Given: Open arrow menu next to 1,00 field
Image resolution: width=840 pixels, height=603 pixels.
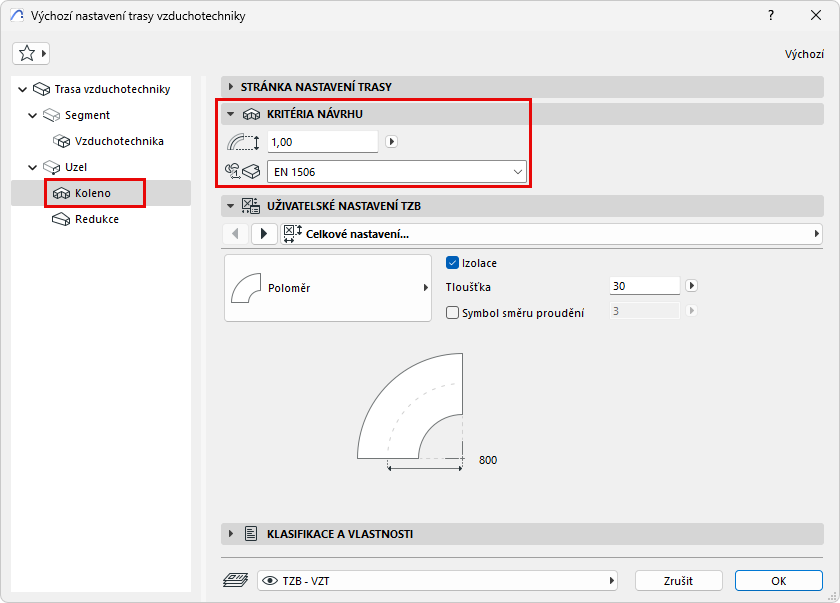Looking at the screenshot, I should tap(392, 142).
